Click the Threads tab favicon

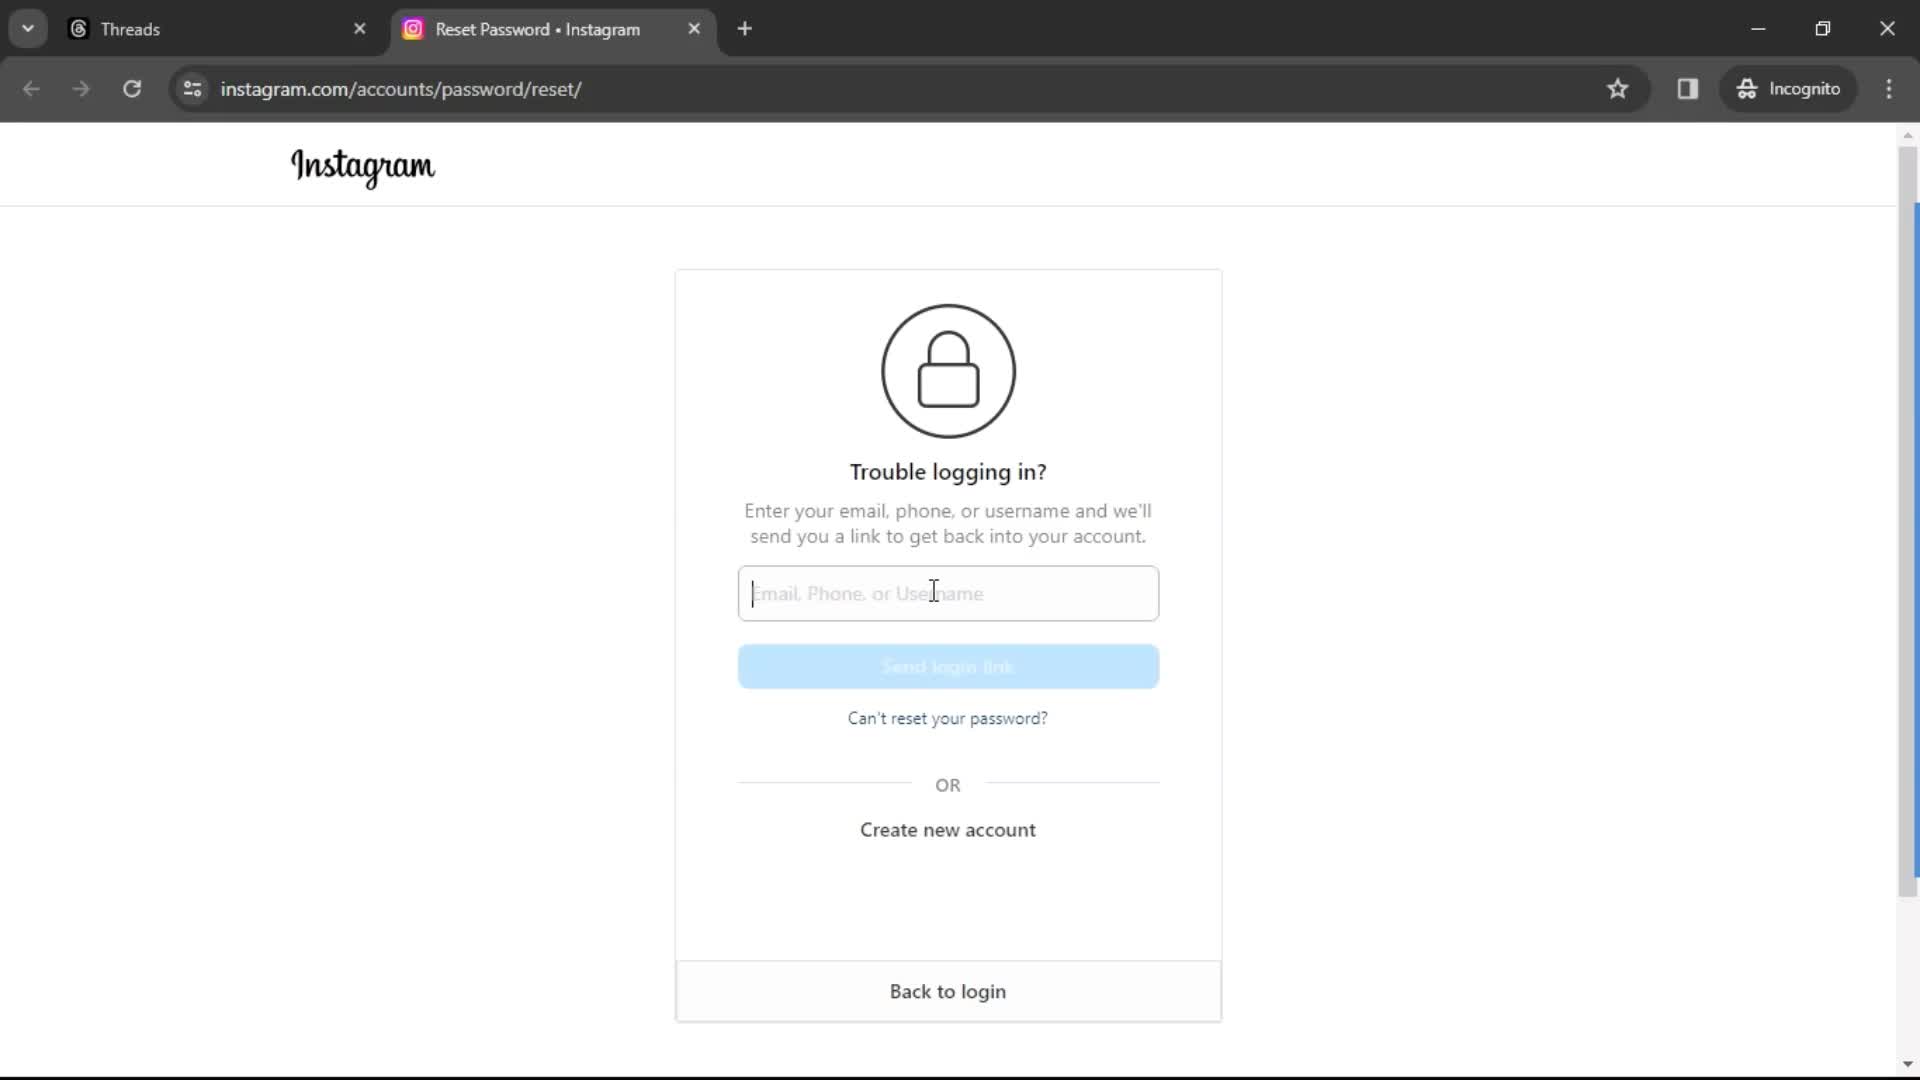(79, 29)
